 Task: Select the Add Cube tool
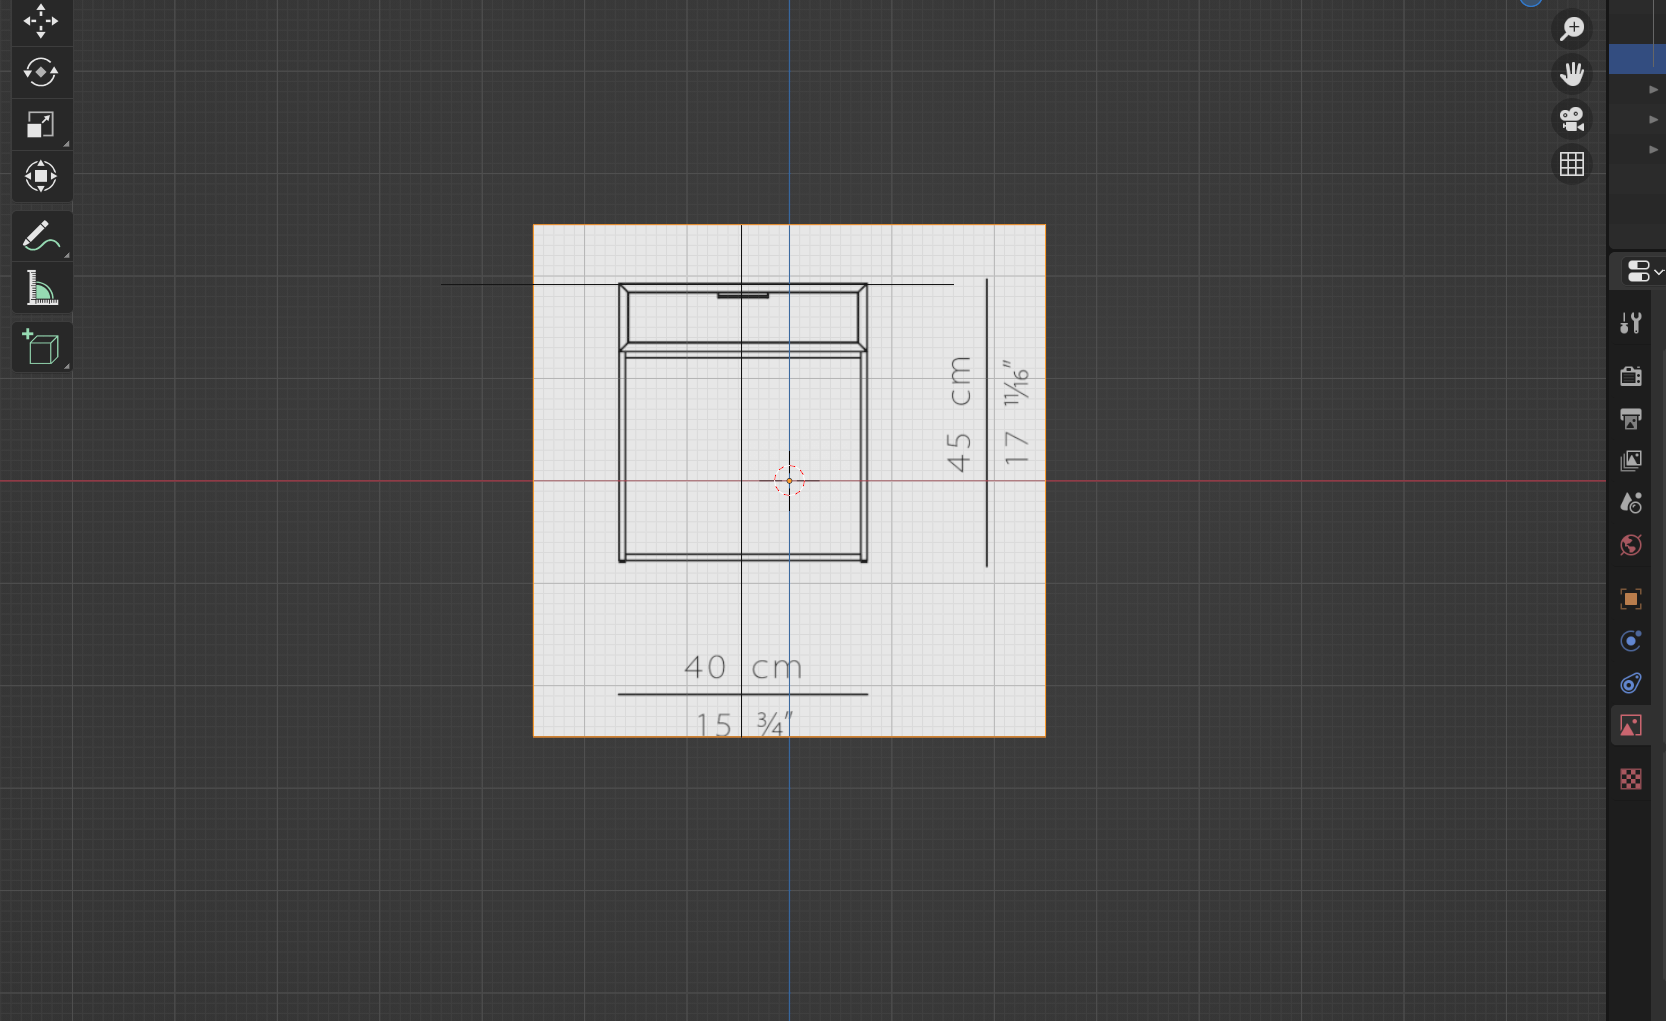(x=41, y=347)
